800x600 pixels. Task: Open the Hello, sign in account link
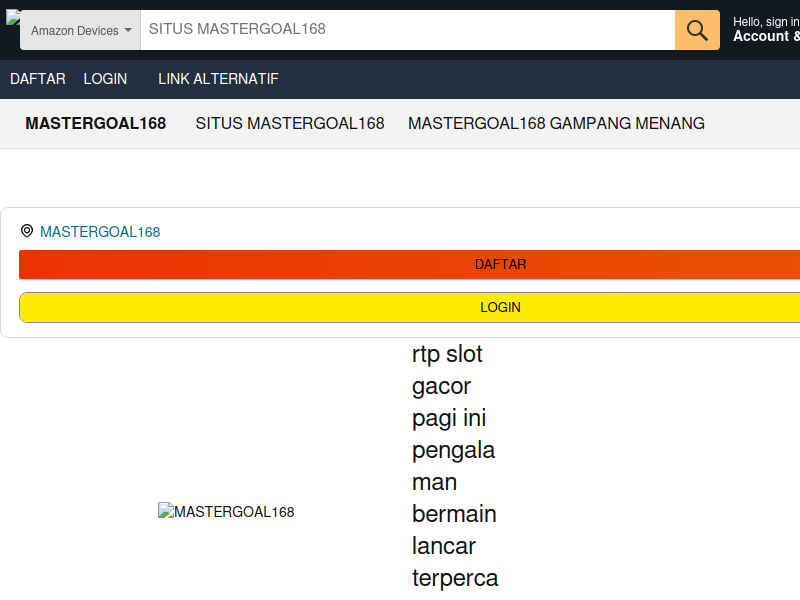766,30
